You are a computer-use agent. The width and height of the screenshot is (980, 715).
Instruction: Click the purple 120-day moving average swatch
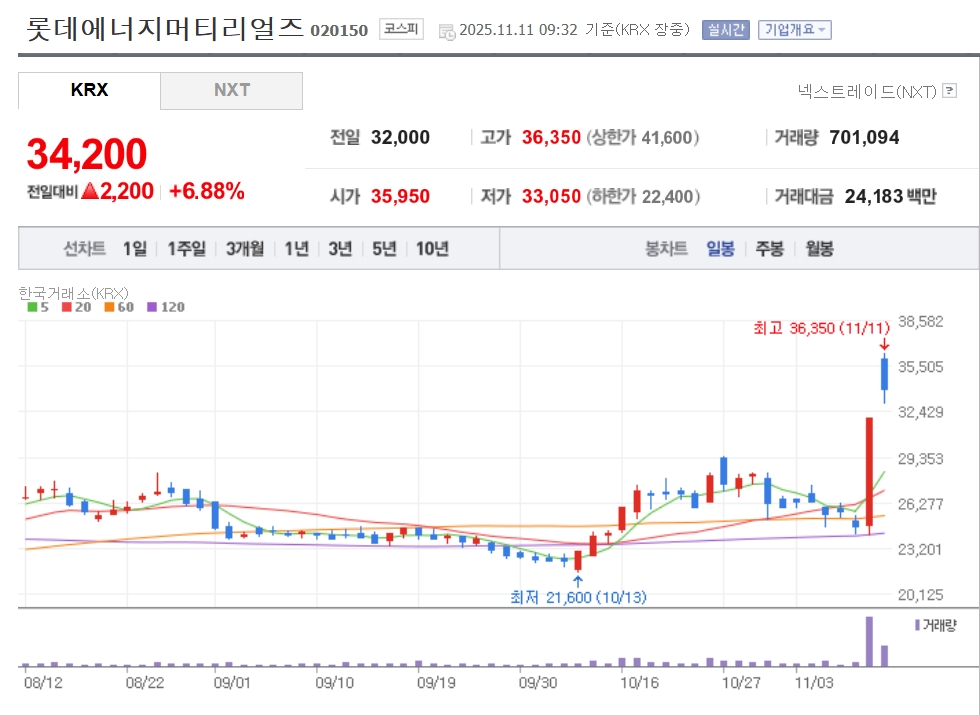coord(152,307)
